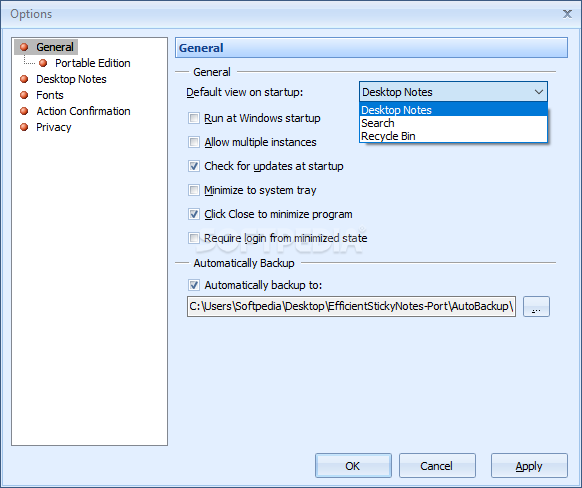Uncheck Check for updates at startup
582x488 pixels.
(194, 166)
